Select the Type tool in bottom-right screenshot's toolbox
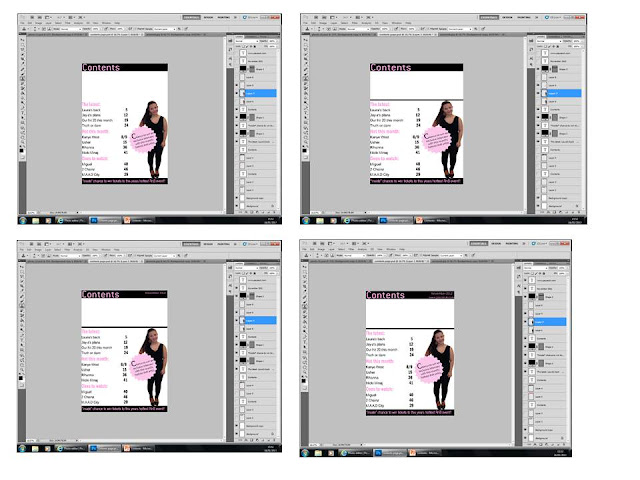 (304, 340)
